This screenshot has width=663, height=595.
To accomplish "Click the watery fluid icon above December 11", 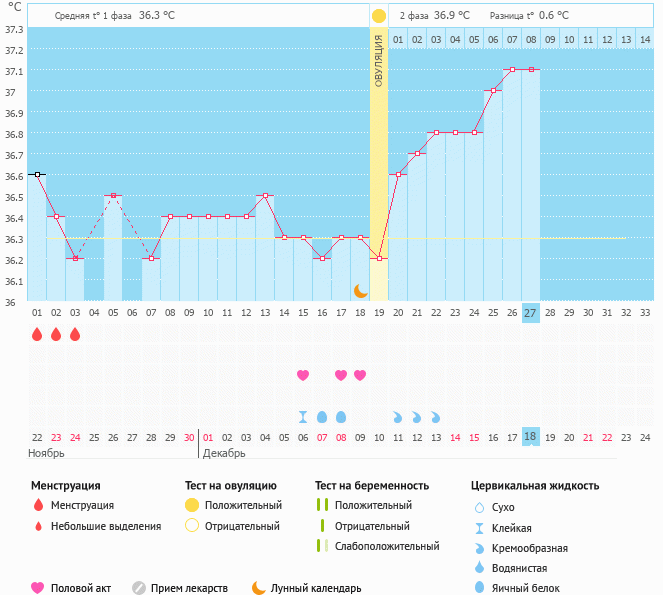I will pos(397,416).
